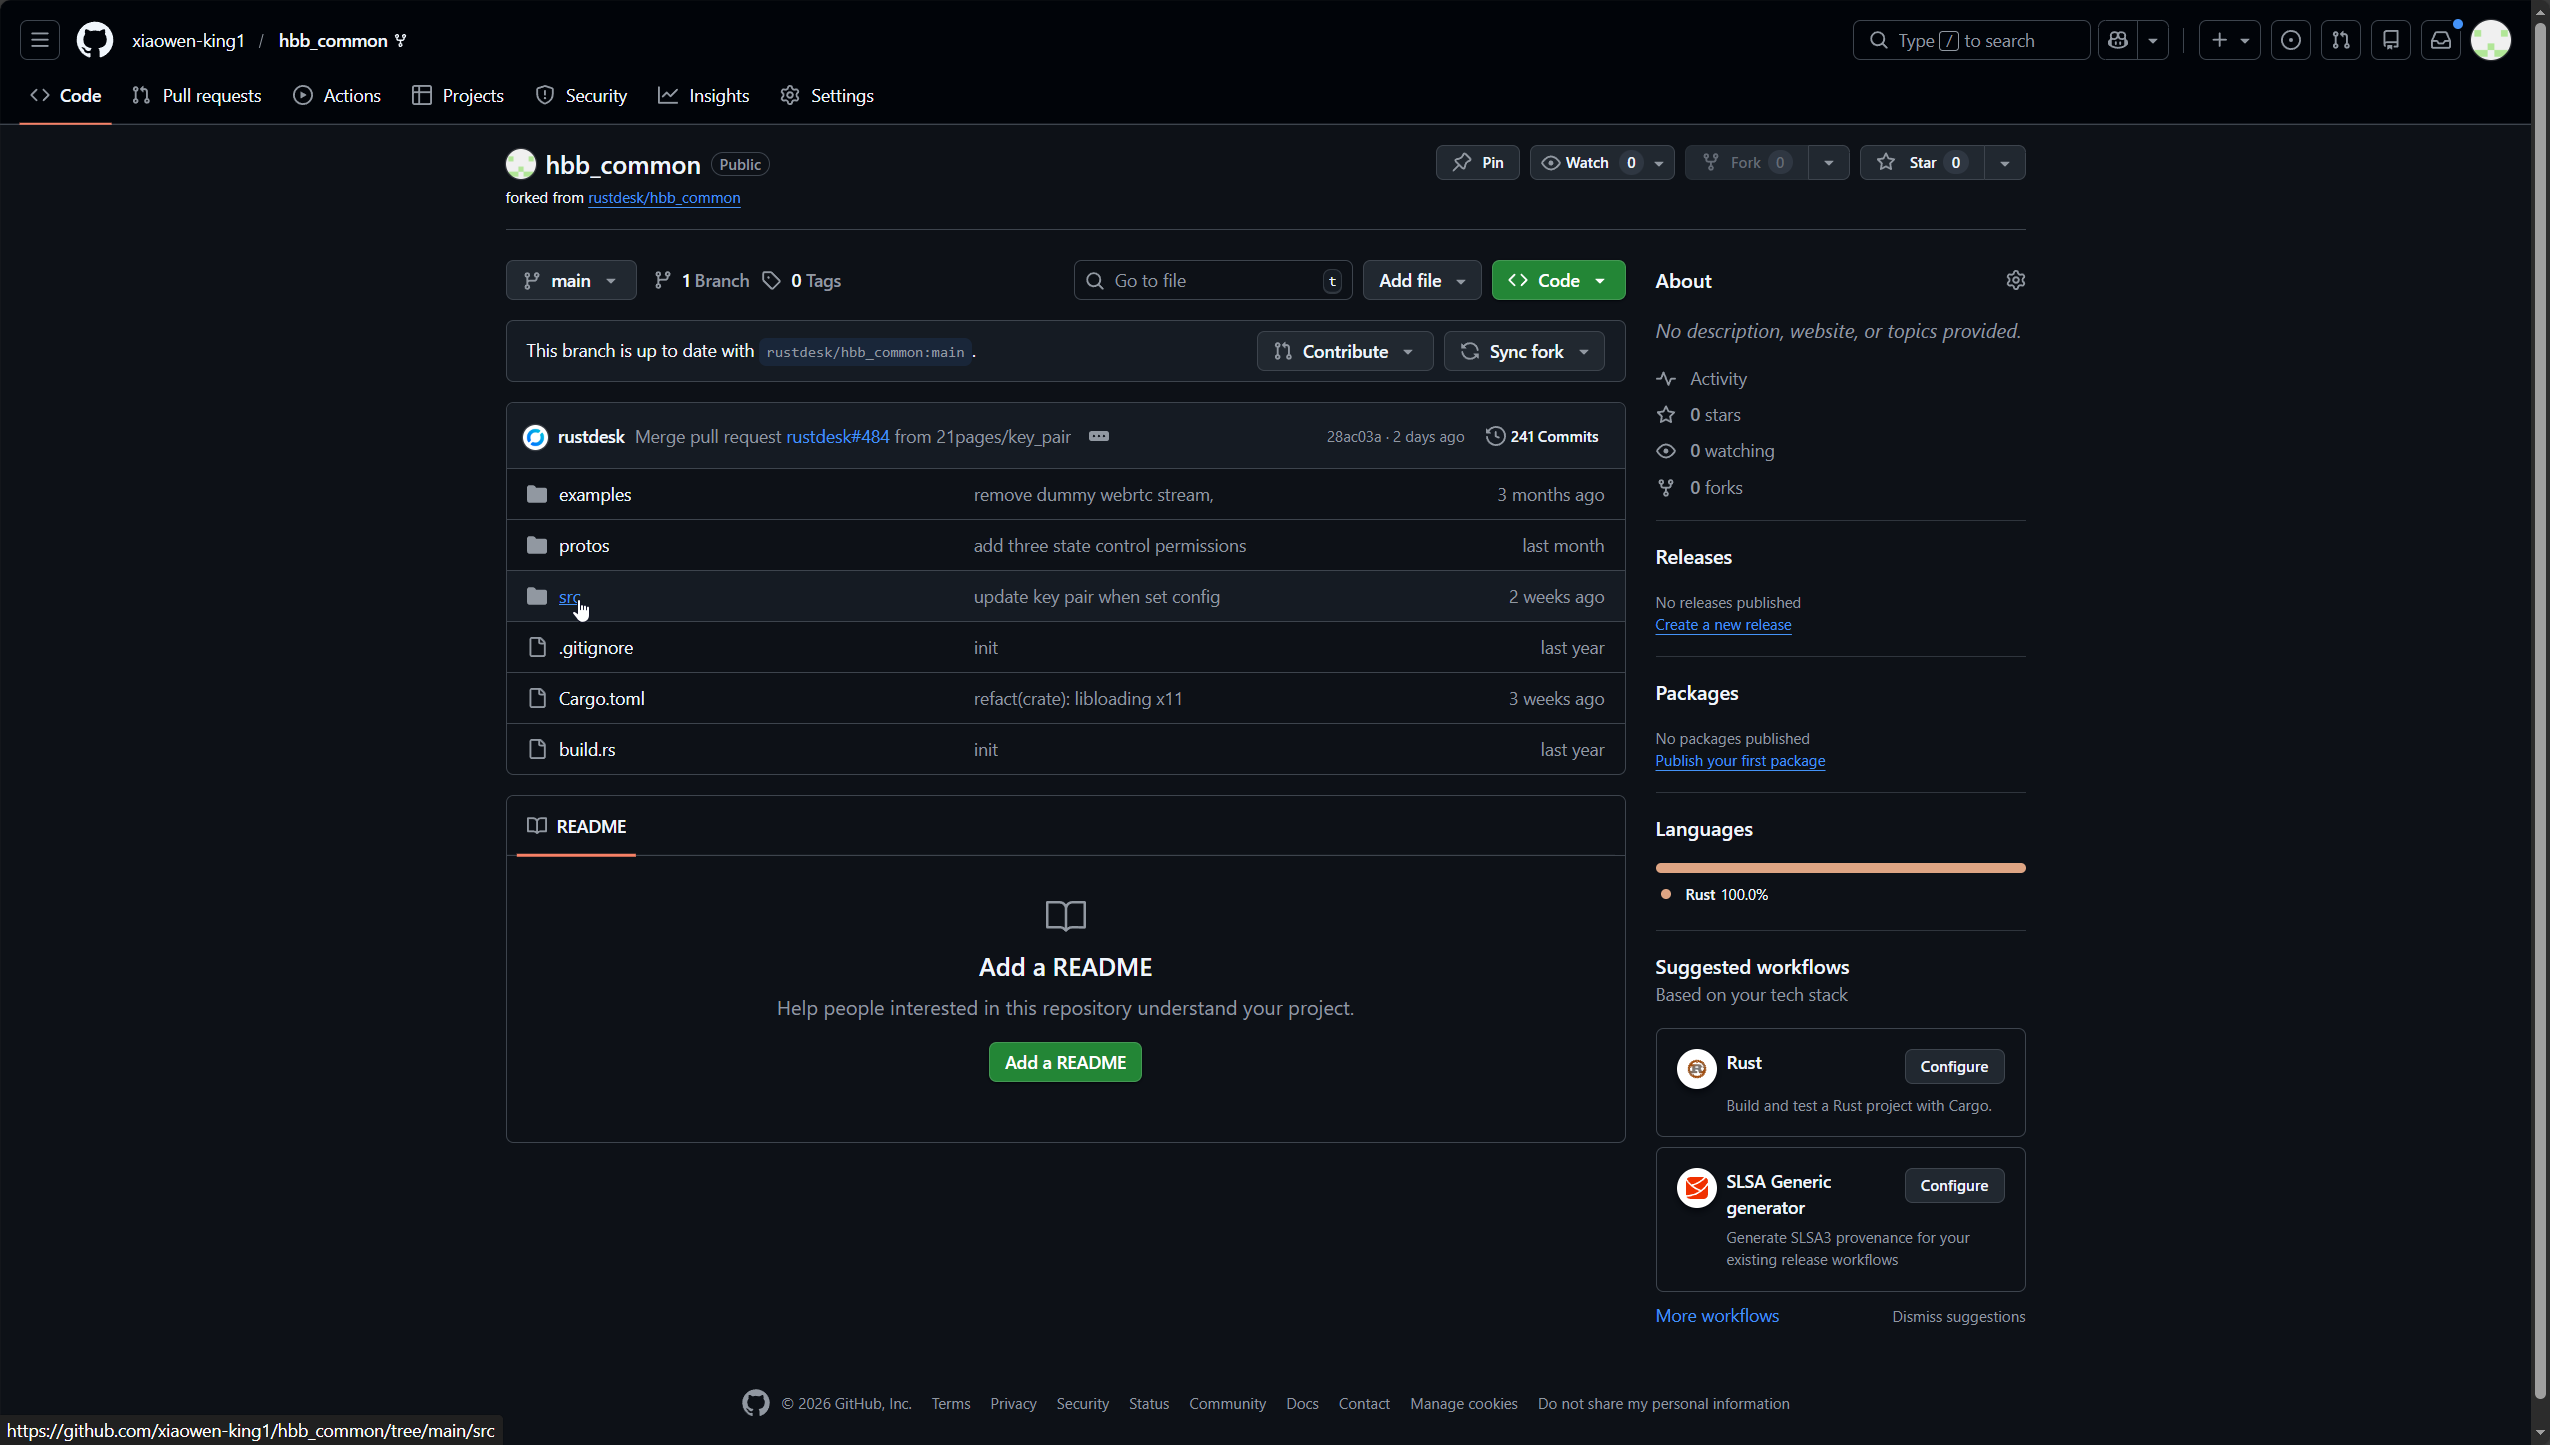Open the pull requests icon in the header
Screen dimensions: 2550x1445
tap(2341, 40)
